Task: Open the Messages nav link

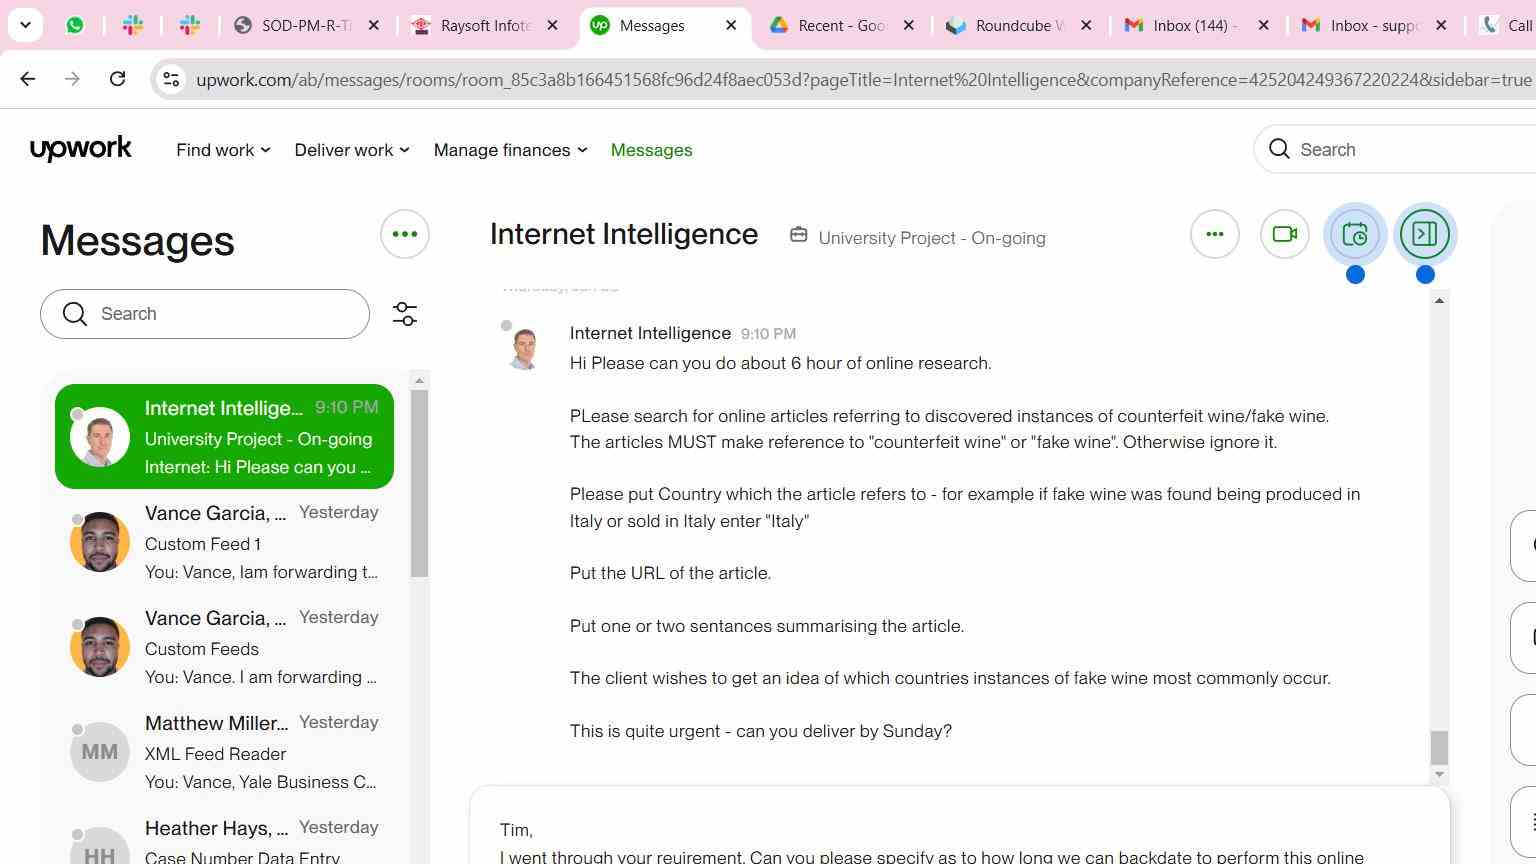Action: pos(651,150)
